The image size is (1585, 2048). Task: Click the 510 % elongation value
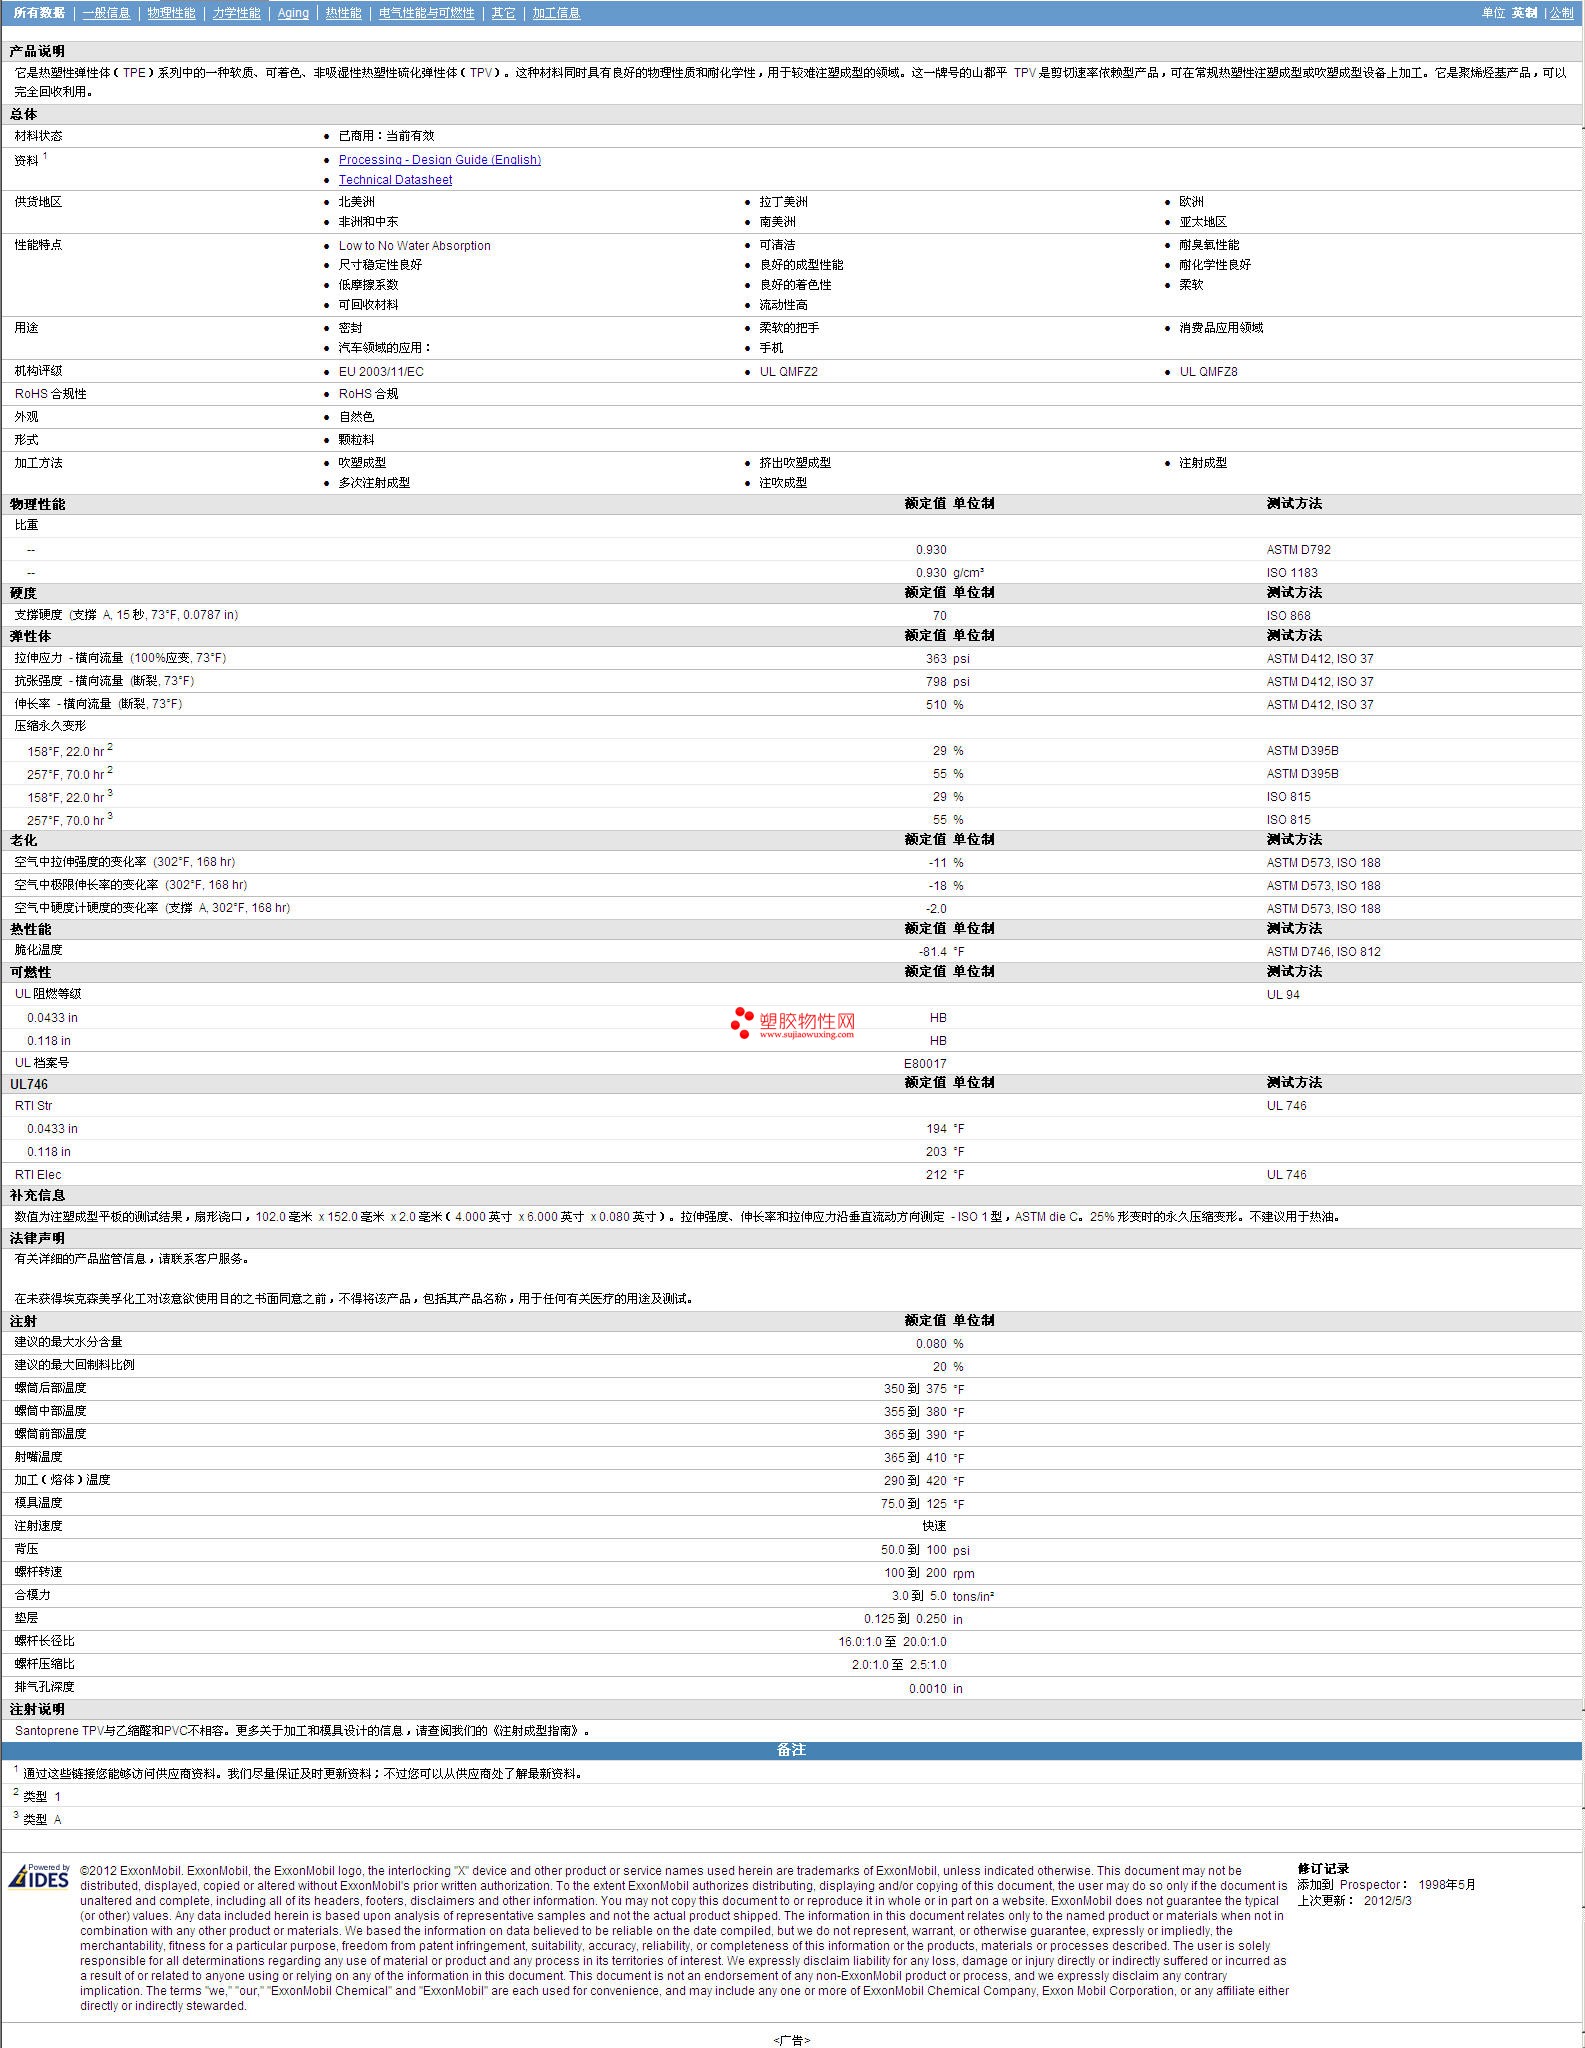[944, 705]
